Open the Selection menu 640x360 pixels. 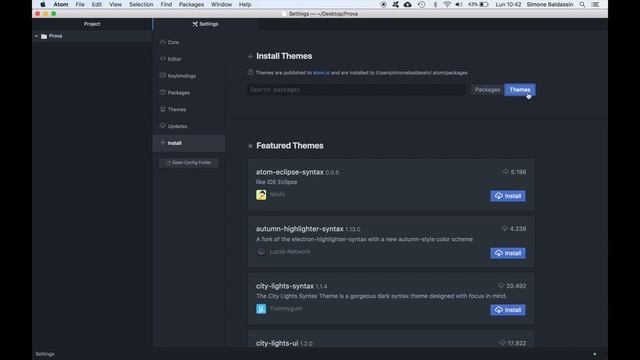pos(141,4)
